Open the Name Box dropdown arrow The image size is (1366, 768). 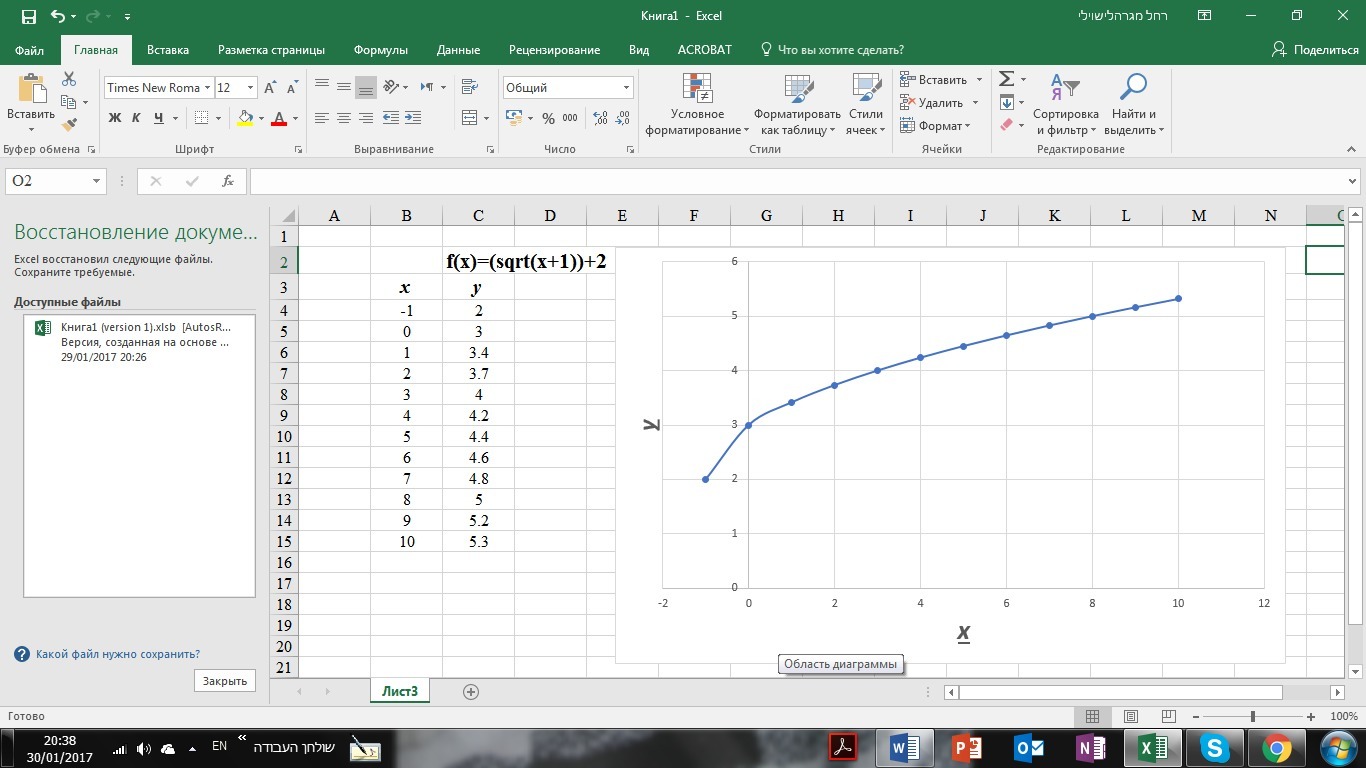(97, 181)
